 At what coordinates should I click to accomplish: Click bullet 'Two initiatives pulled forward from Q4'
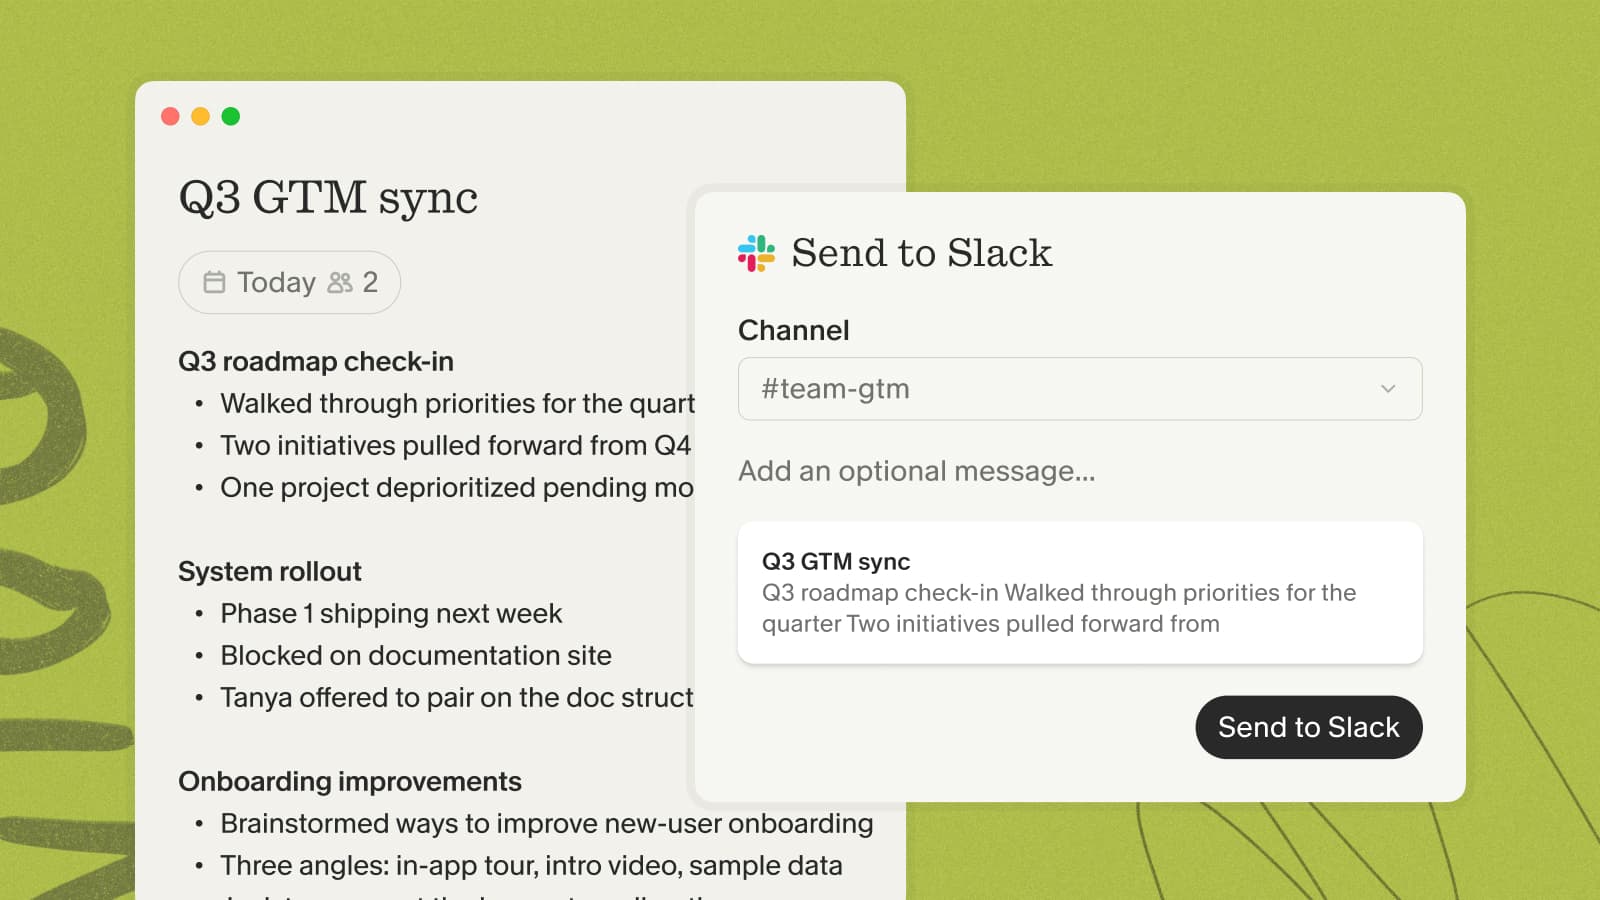(x=456, y=445)
